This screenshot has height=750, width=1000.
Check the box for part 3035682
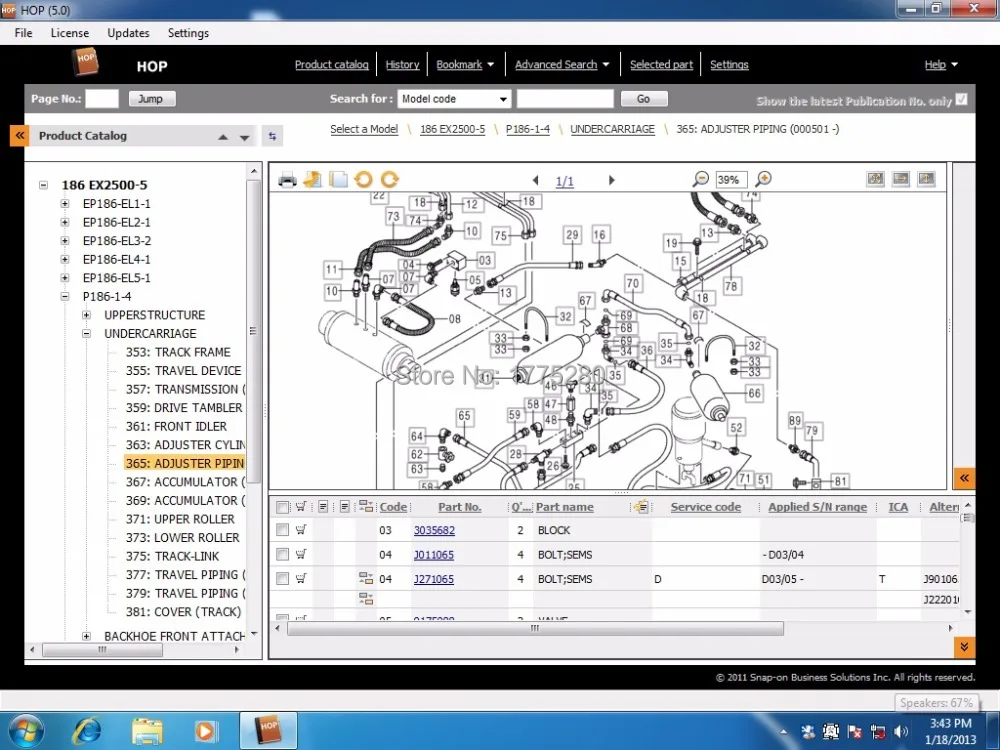[282, 530]
